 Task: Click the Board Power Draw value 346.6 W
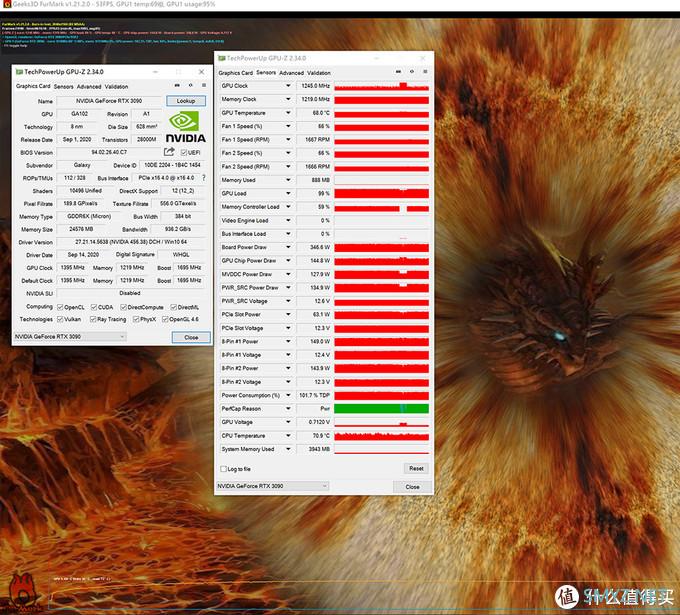pyautogui.click(x=314, y=247)
